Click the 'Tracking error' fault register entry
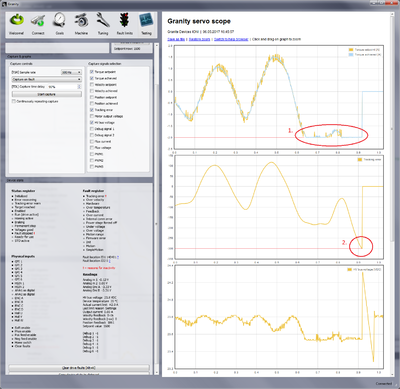Image resolution: width=400 pixels, height=389 pixels. 95,196
